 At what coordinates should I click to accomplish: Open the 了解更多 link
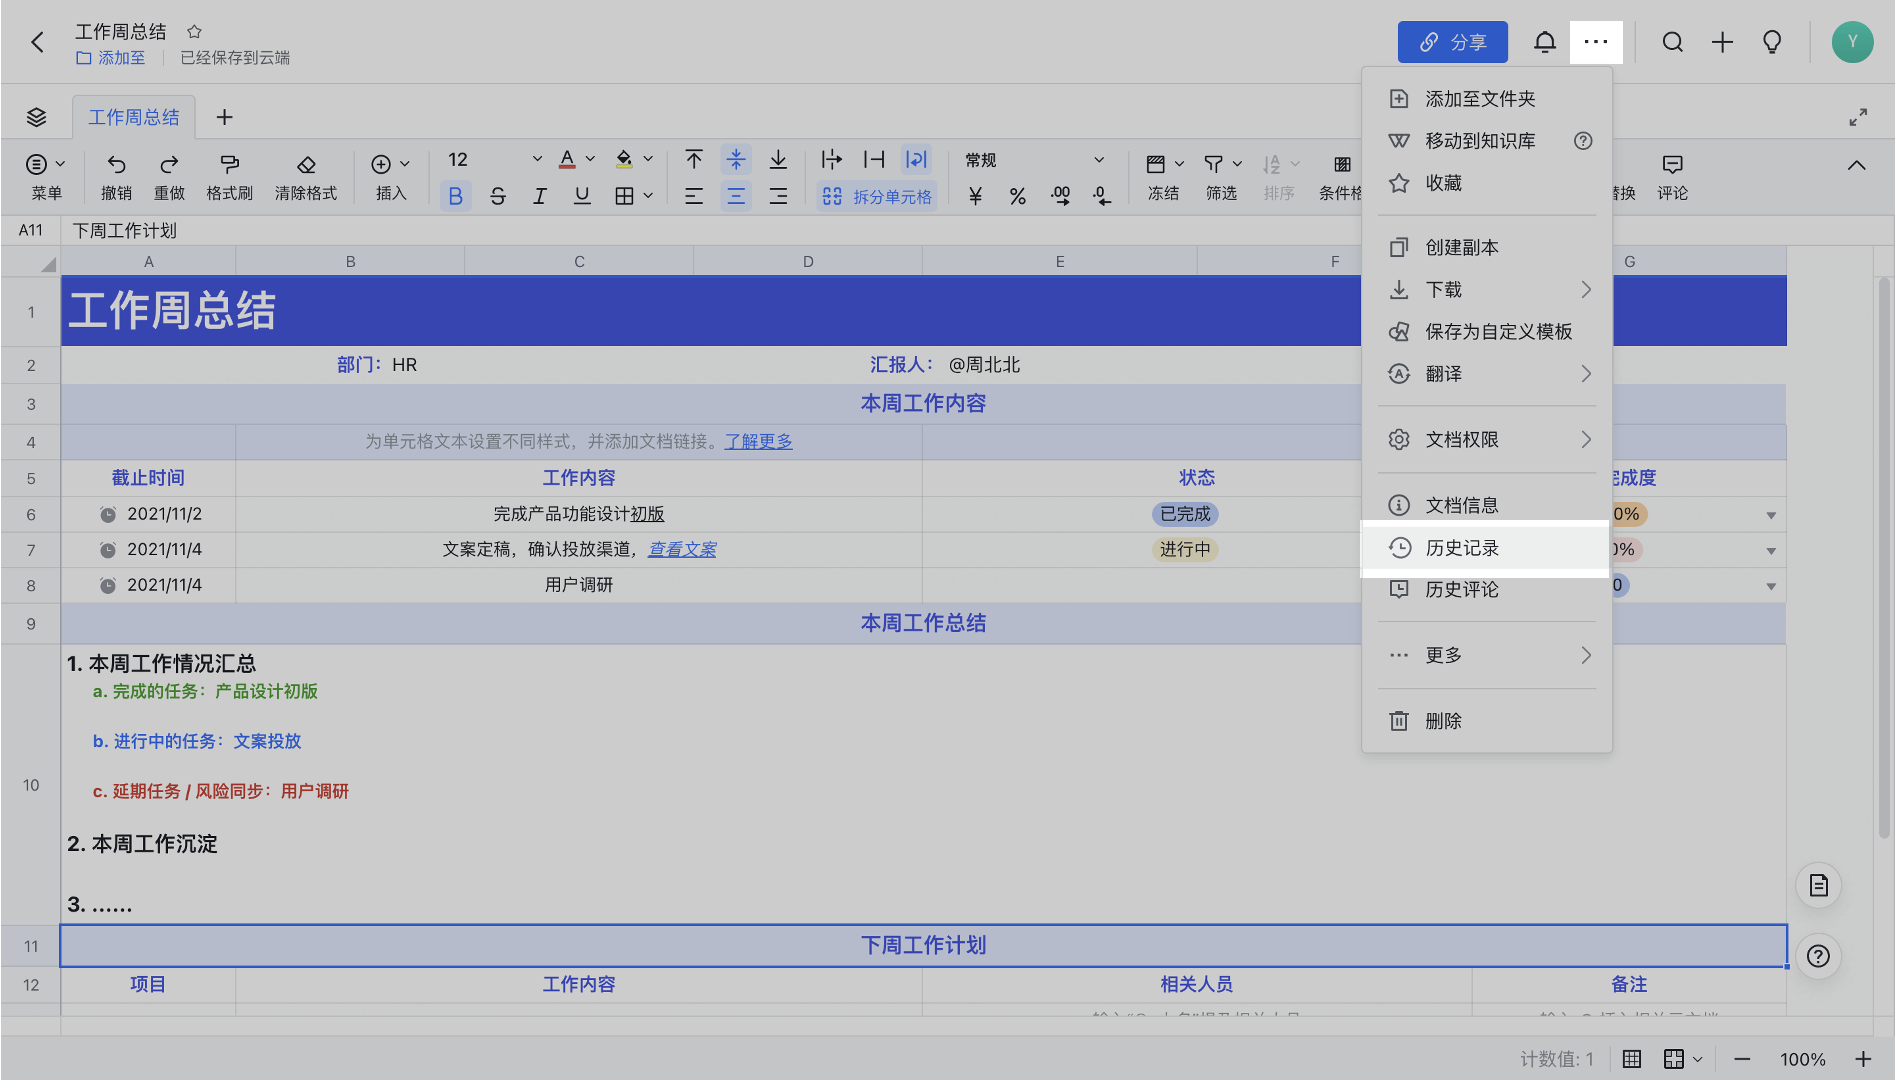758,441
